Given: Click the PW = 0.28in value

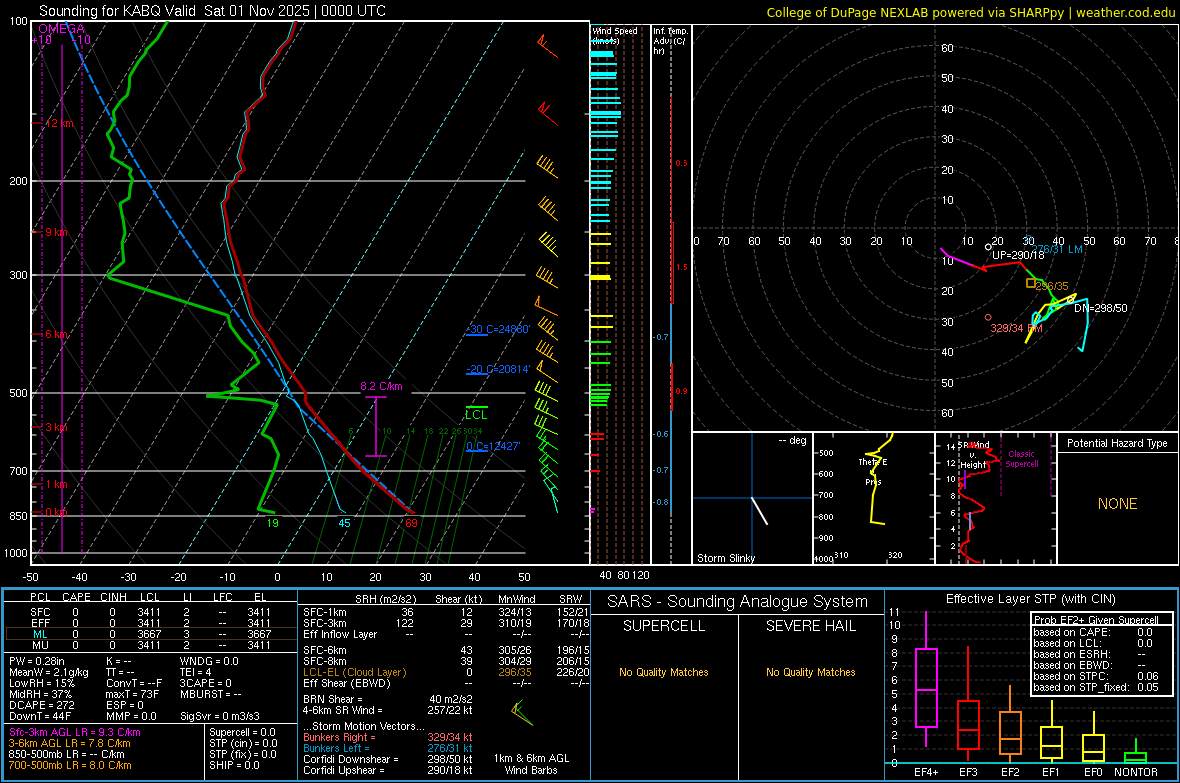Looking at the screenshot, I should 36,661.
